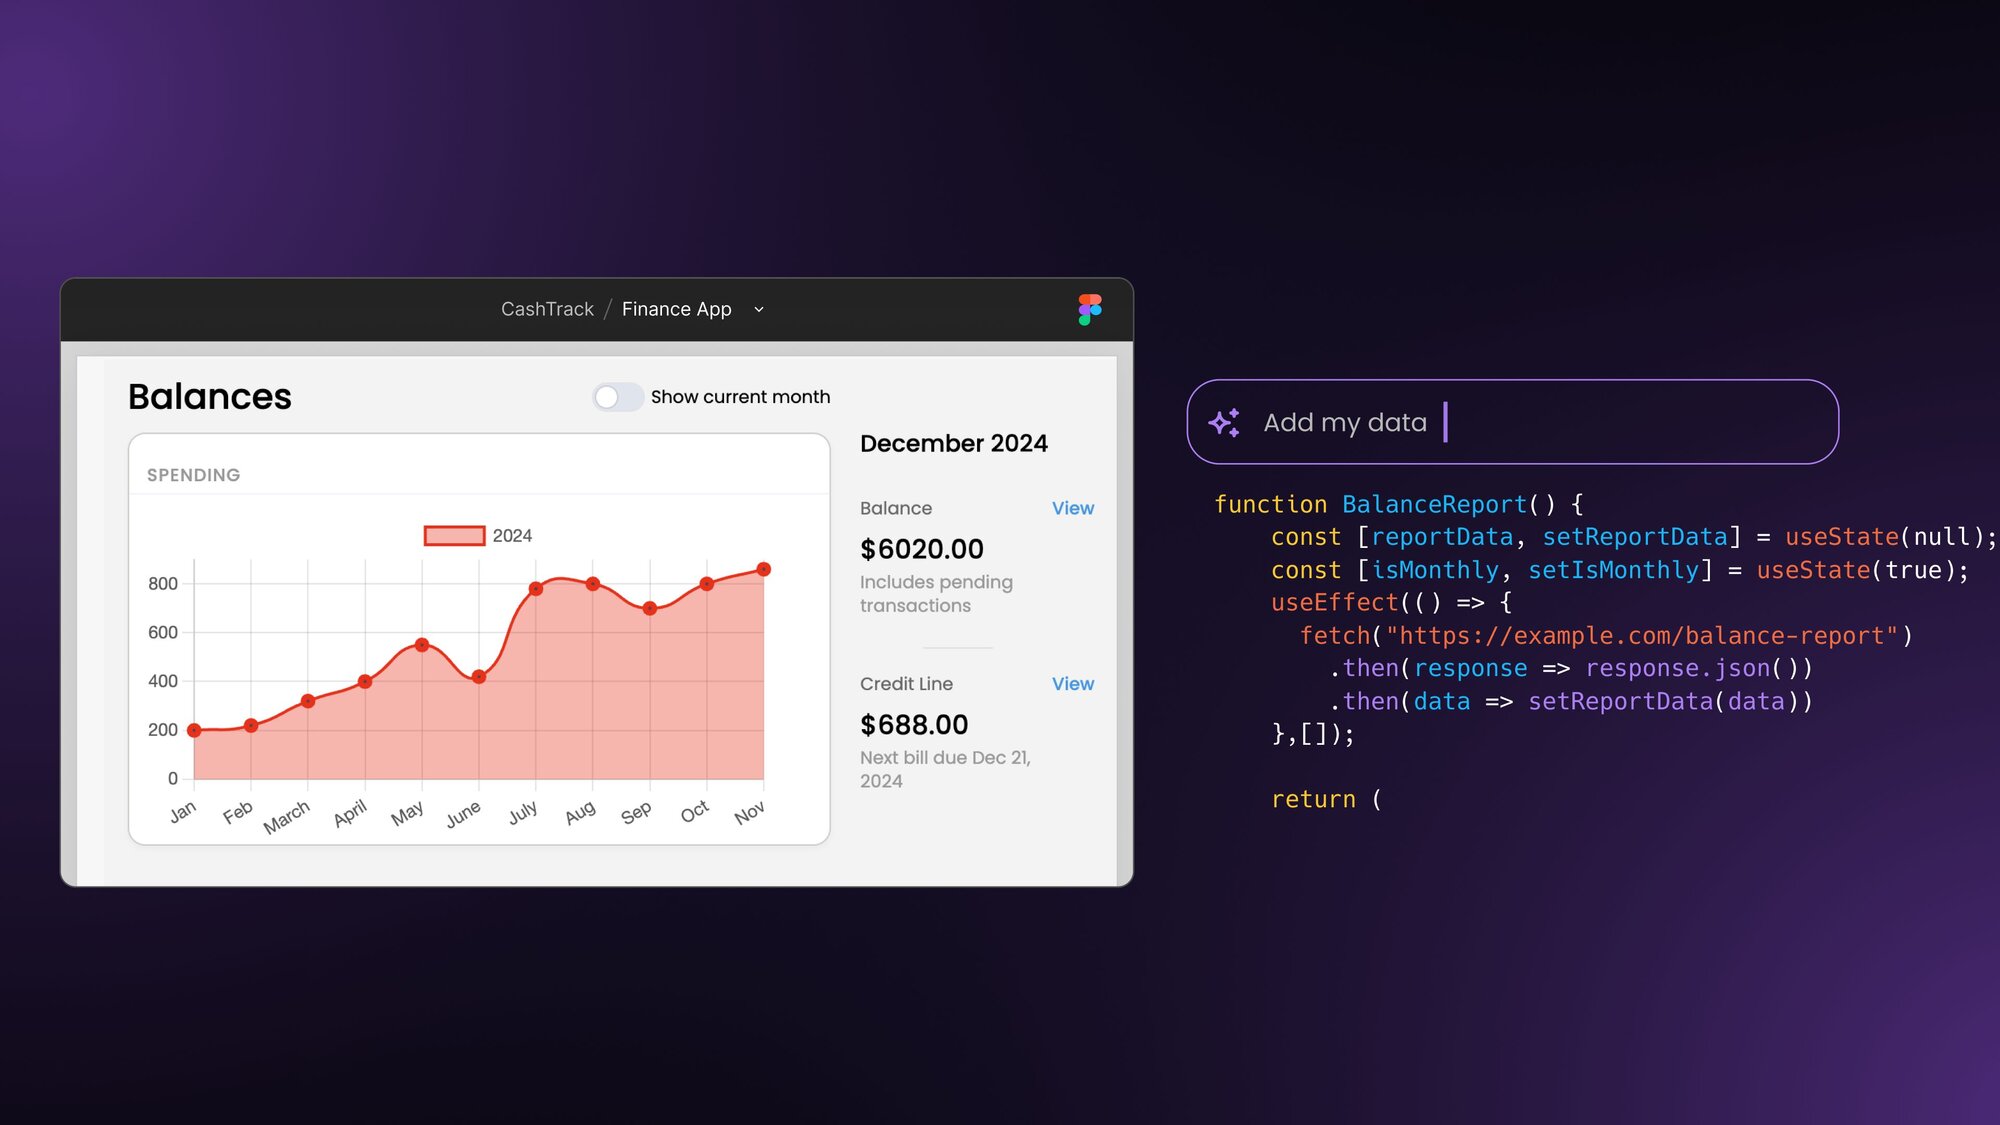Click View link next to Balance
This screenshot has height=1125, width=2000.
click(1073, 508)
